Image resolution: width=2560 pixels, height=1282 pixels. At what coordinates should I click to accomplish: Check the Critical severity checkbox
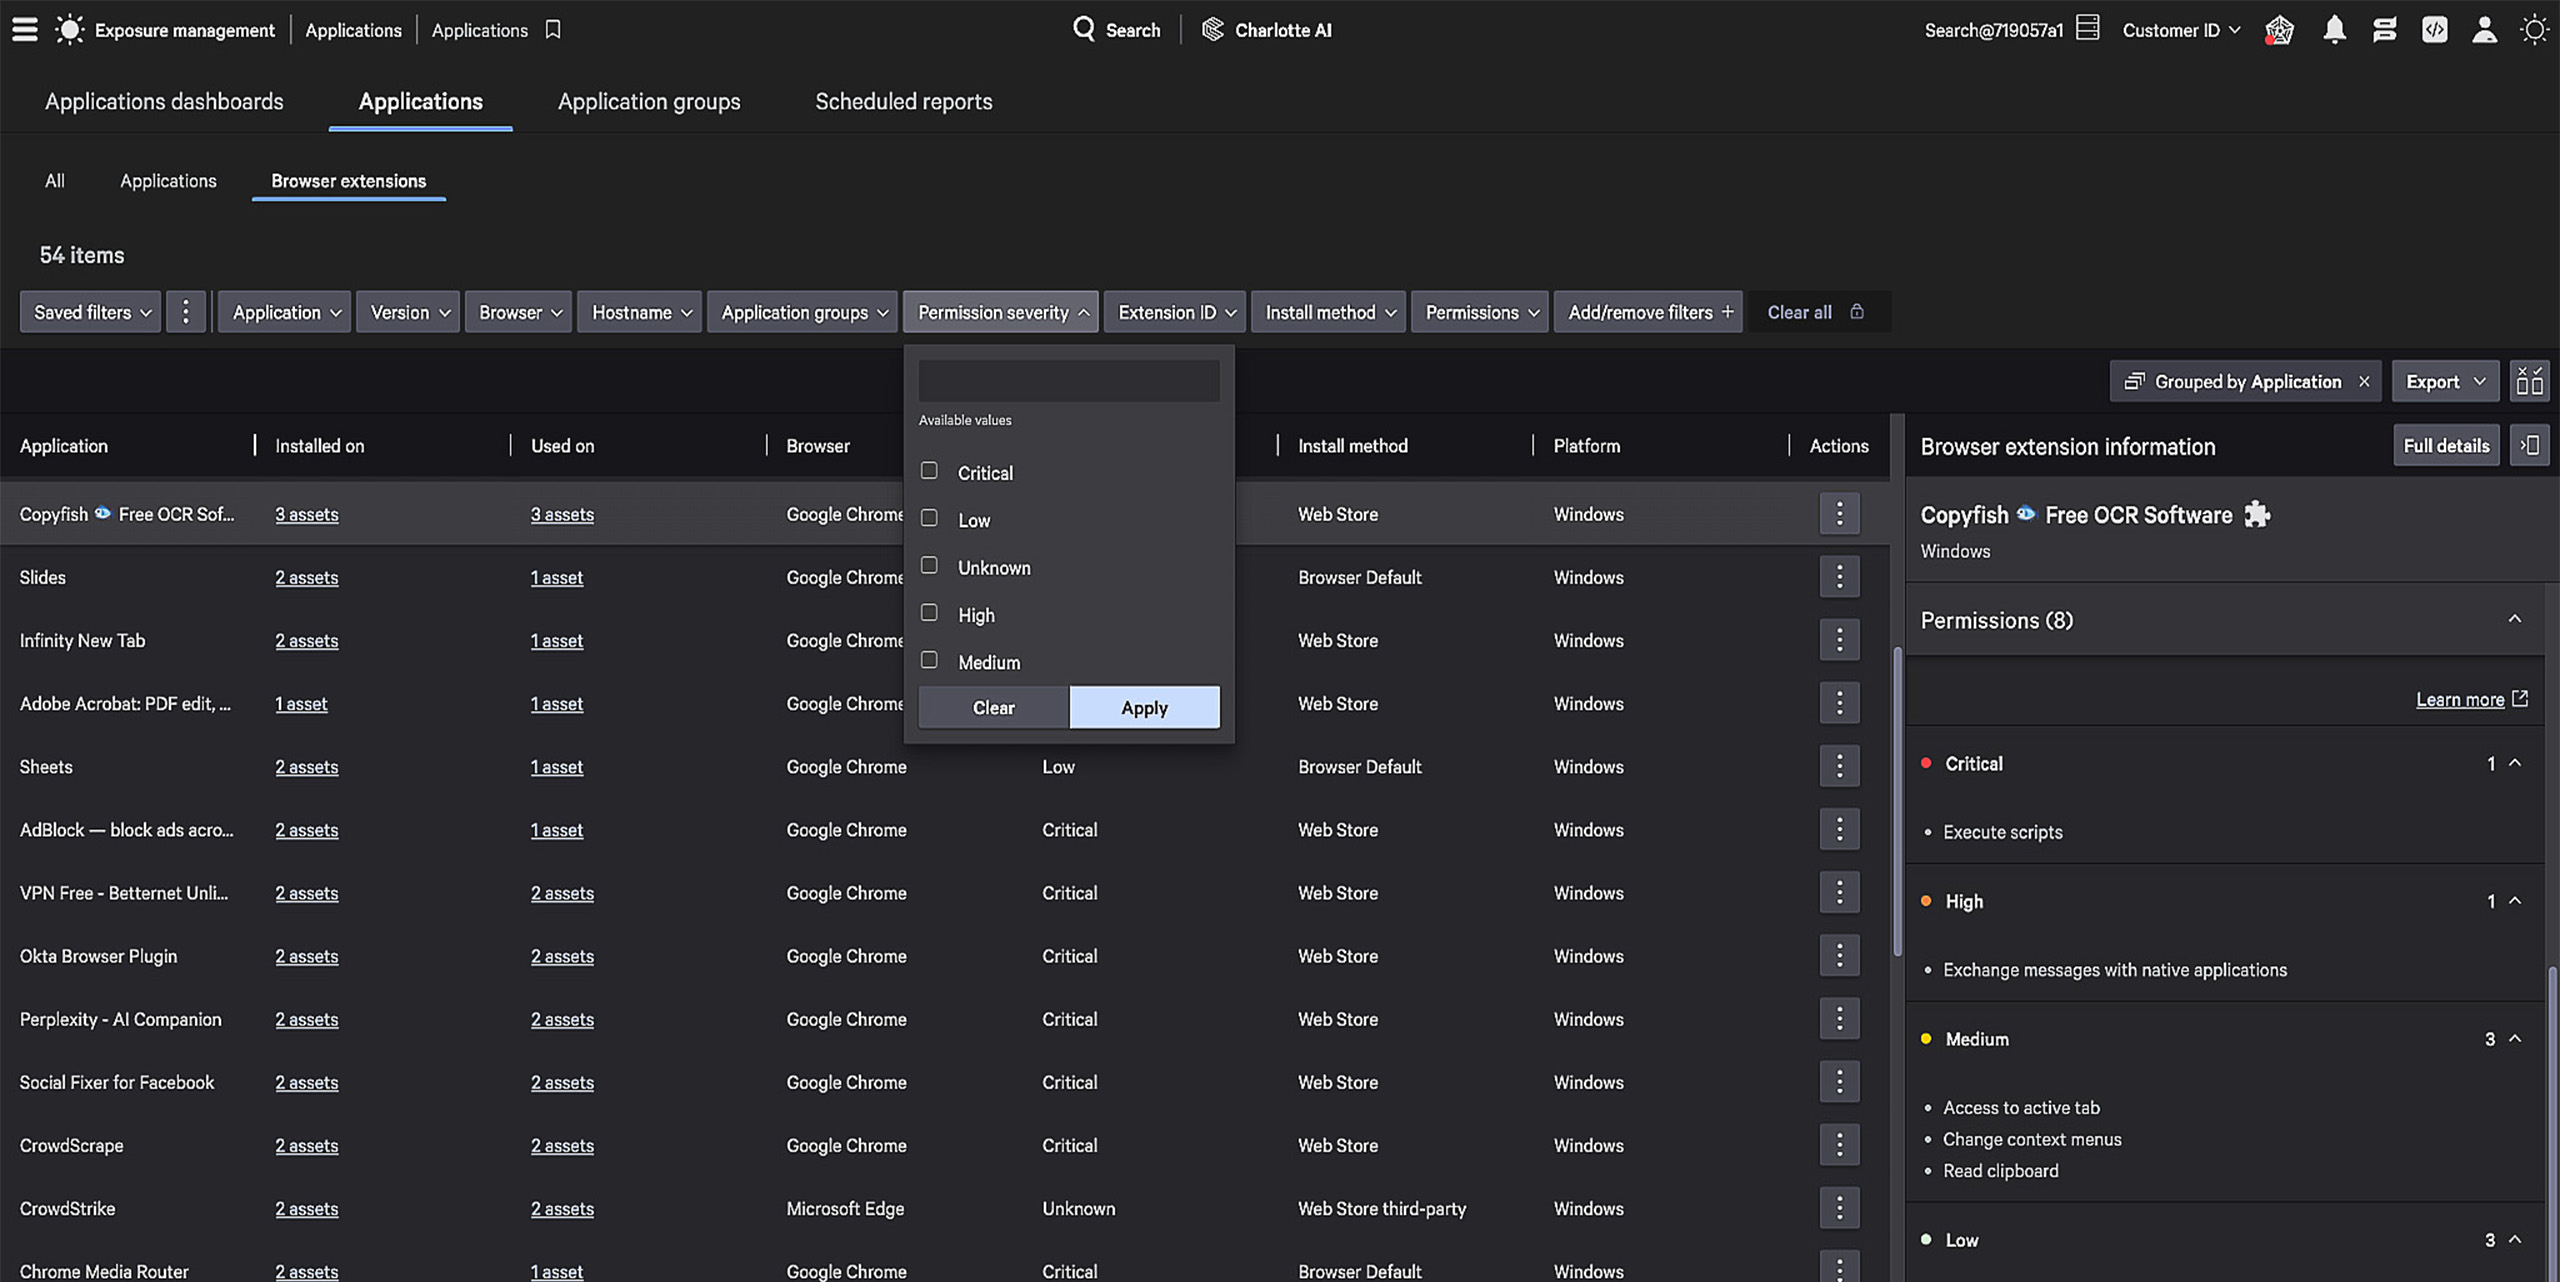point(929,470)
